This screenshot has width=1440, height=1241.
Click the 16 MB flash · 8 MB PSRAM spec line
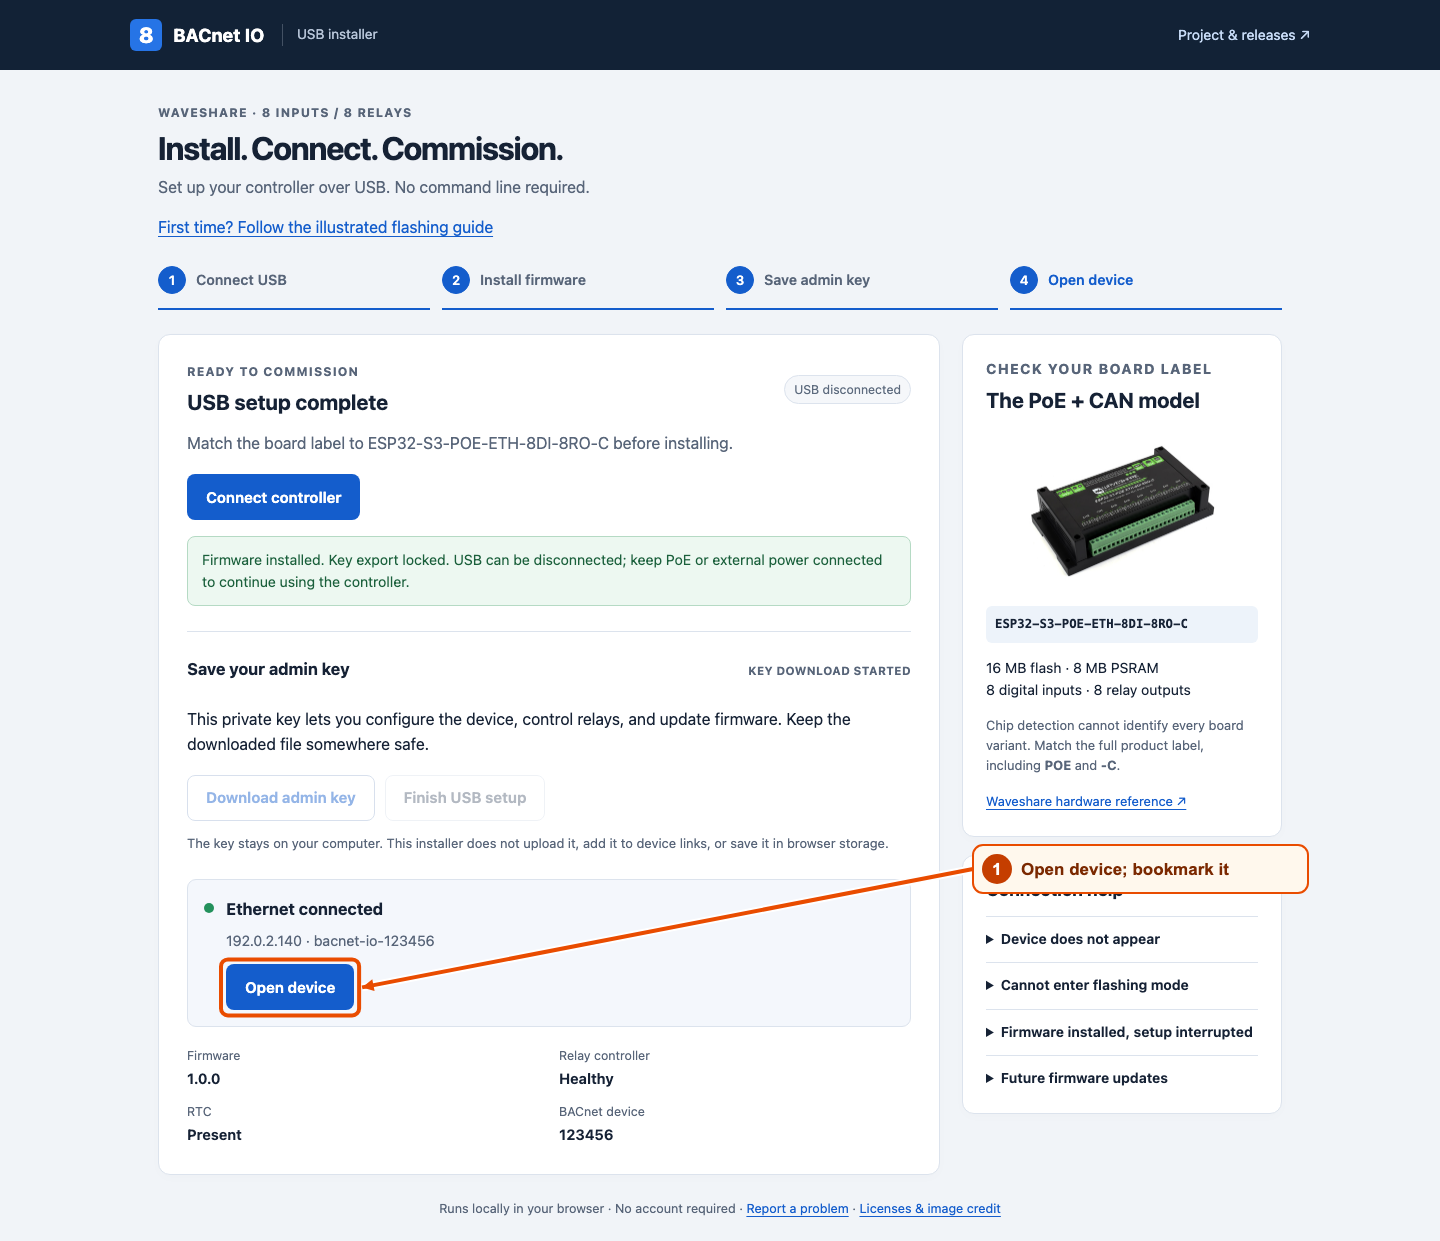coord(1072,668)
